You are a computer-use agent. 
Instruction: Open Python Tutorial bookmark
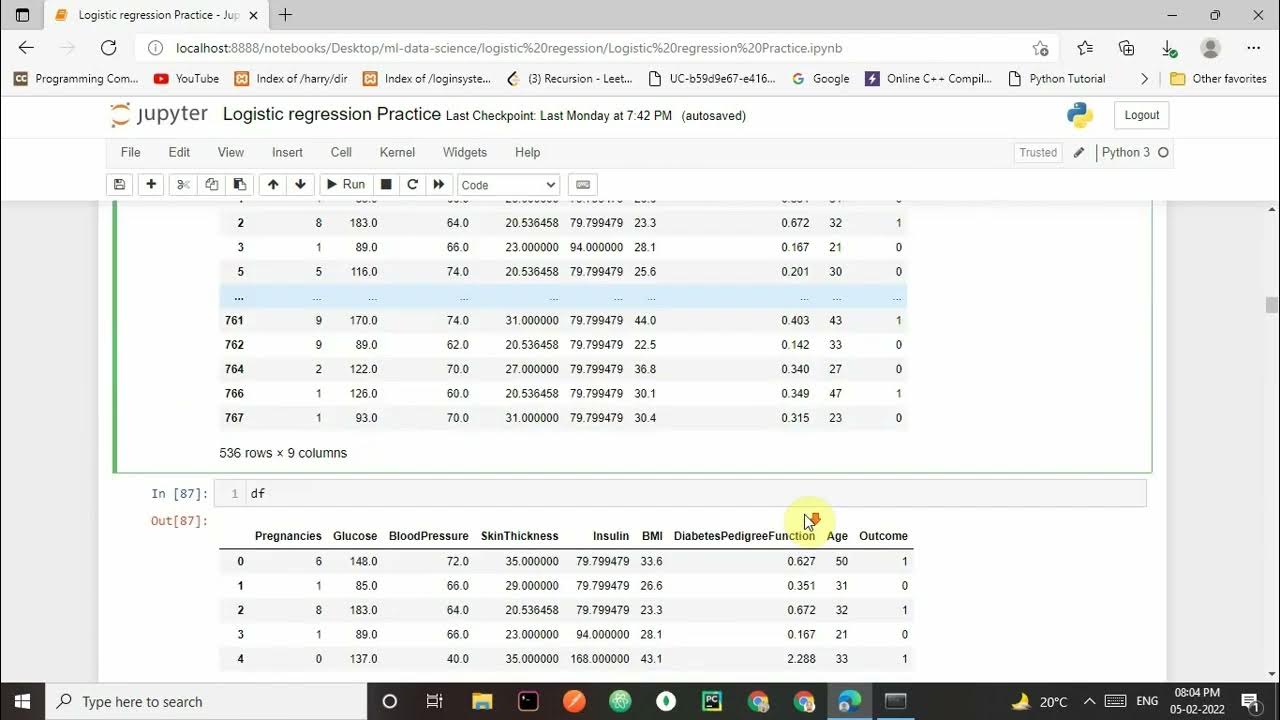pos(1057,78)
